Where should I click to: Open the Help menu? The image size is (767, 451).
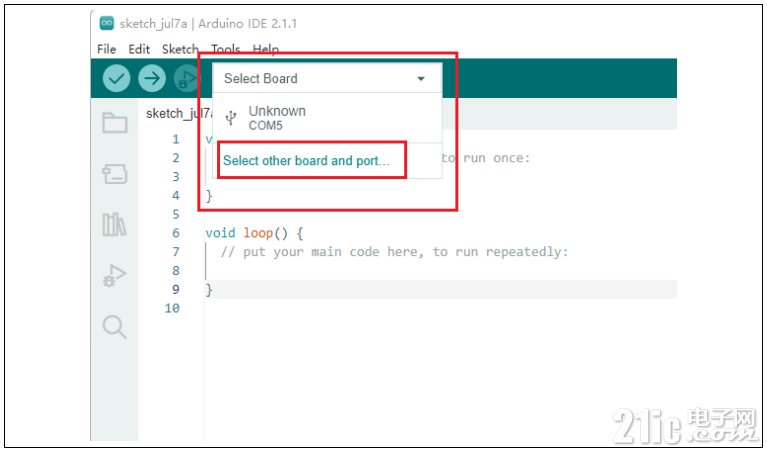(x=266, y=49)
